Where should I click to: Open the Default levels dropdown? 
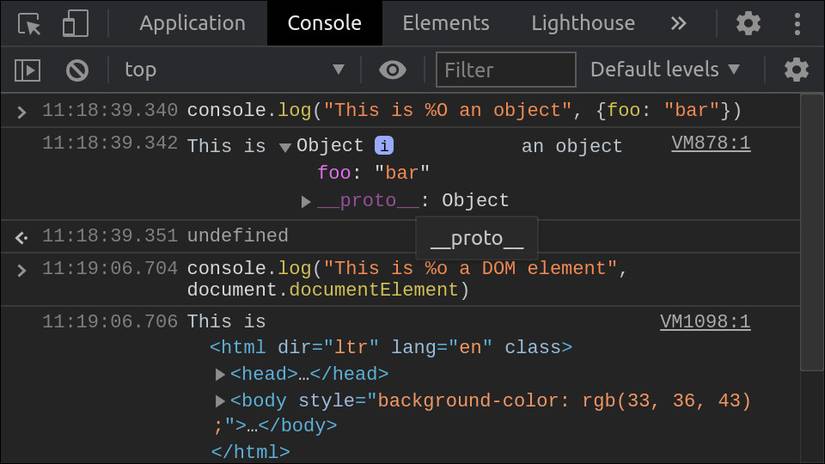point(665,70)
